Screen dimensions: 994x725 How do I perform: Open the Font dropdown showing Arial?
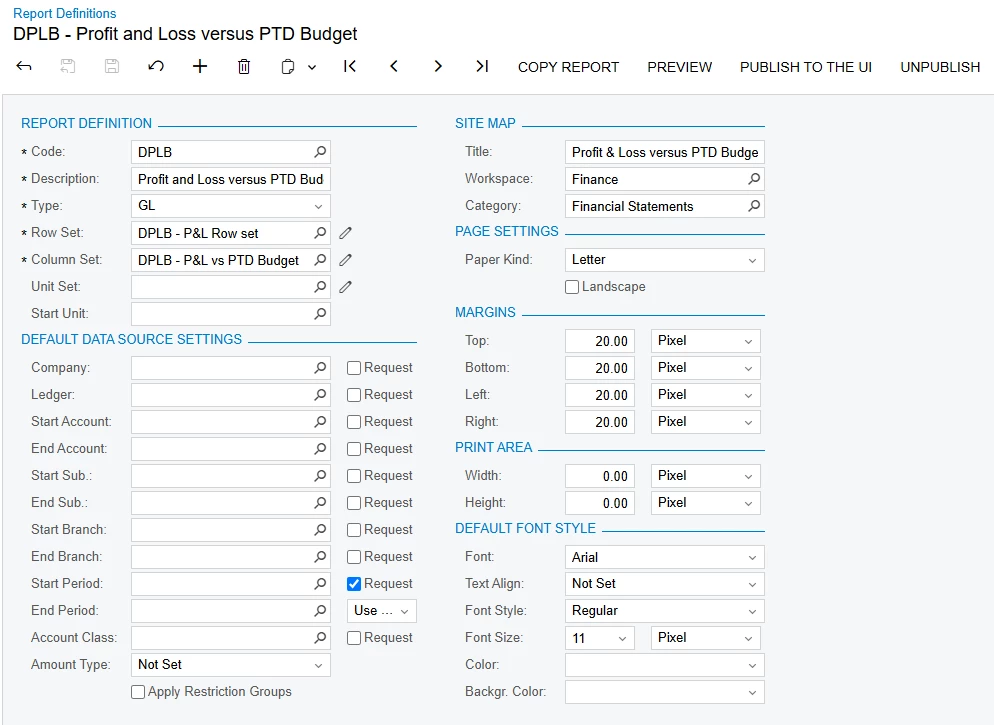click(x=664, y=557)
